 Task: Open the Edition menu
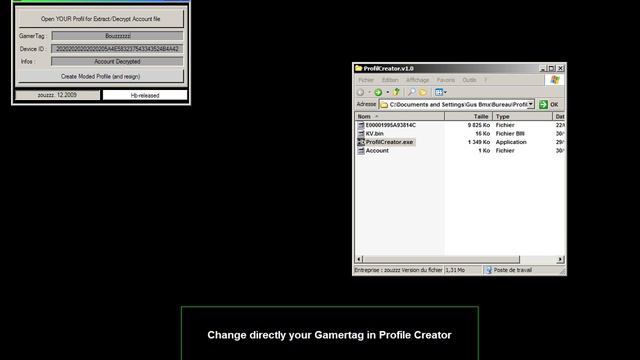point(390,80)
